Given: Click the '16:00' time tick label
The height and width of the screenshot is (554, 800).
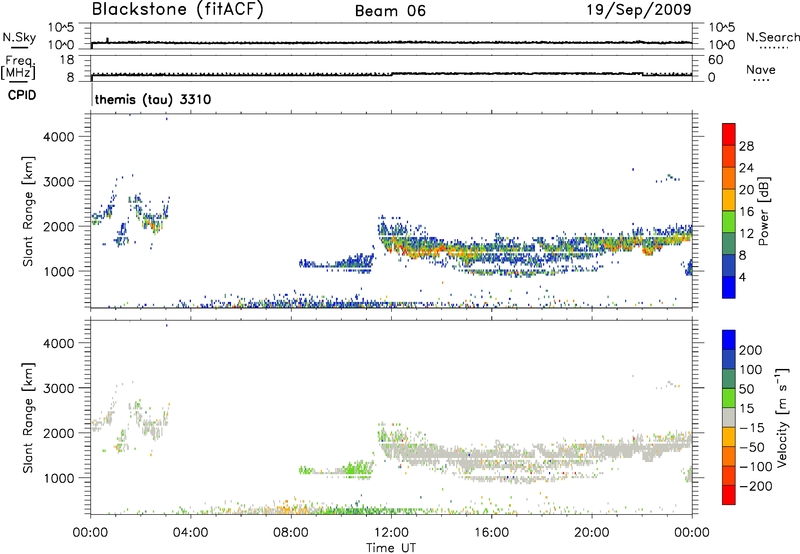Looking at the screenshot, I should [x=491, y=533].
